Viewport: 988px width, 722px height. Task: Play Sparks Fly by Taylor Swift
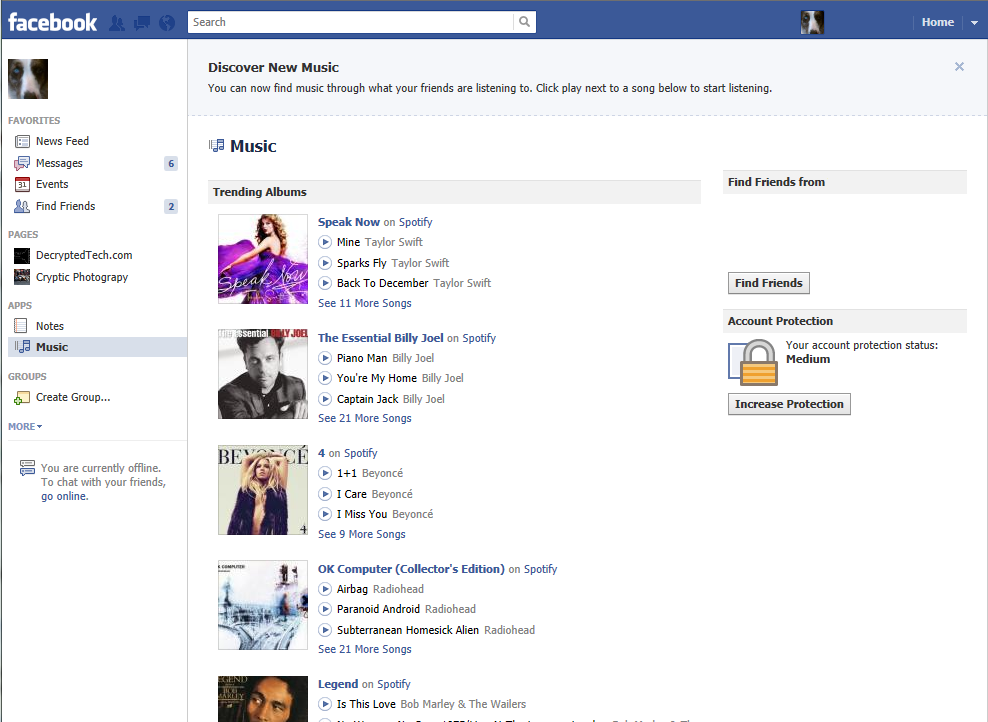(325, 263)
